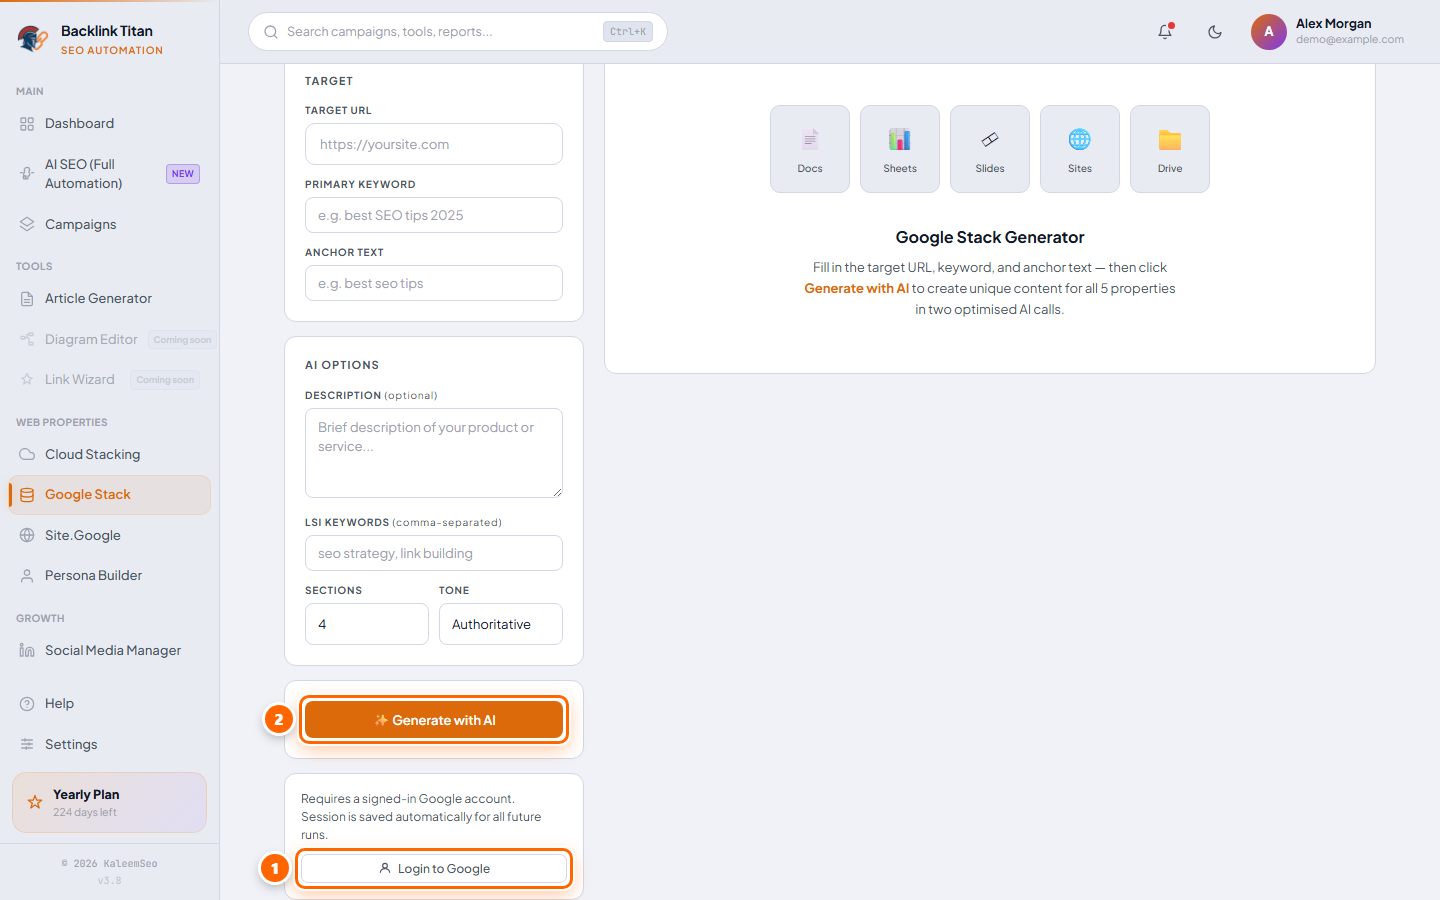Focus the Target URL field
Viewport: 1440px width, 900px height.
434,144
